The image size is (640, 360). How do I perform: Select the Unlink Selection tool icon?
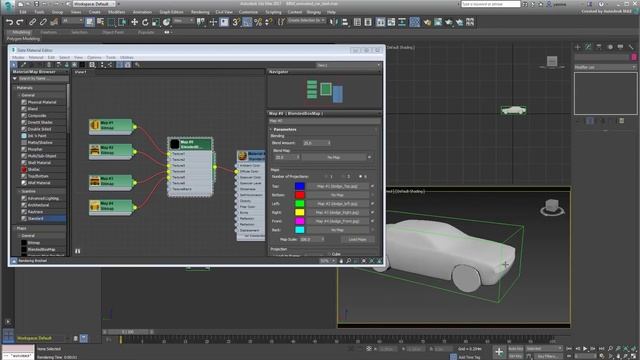[x=43, y=22]
